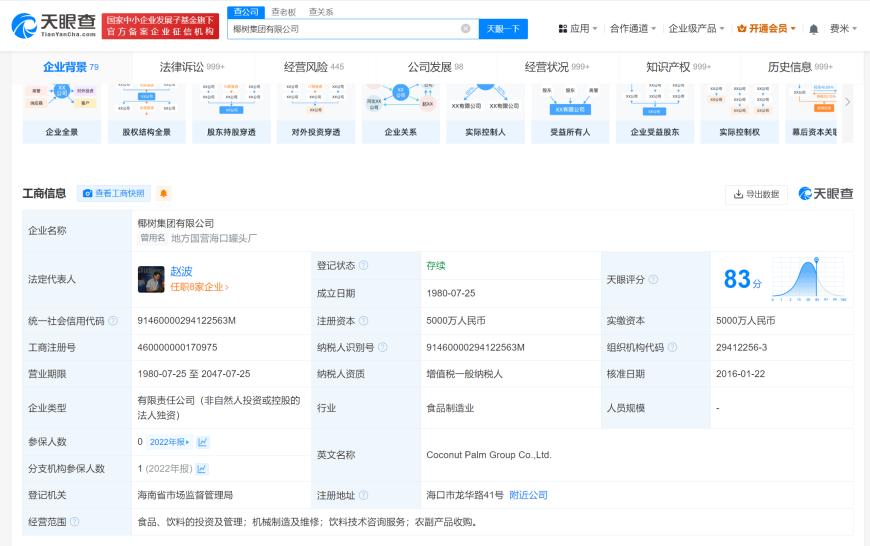This screenshot has height=546, width=870.
Task: Select the 查公司 search tab
Action: 246,12
